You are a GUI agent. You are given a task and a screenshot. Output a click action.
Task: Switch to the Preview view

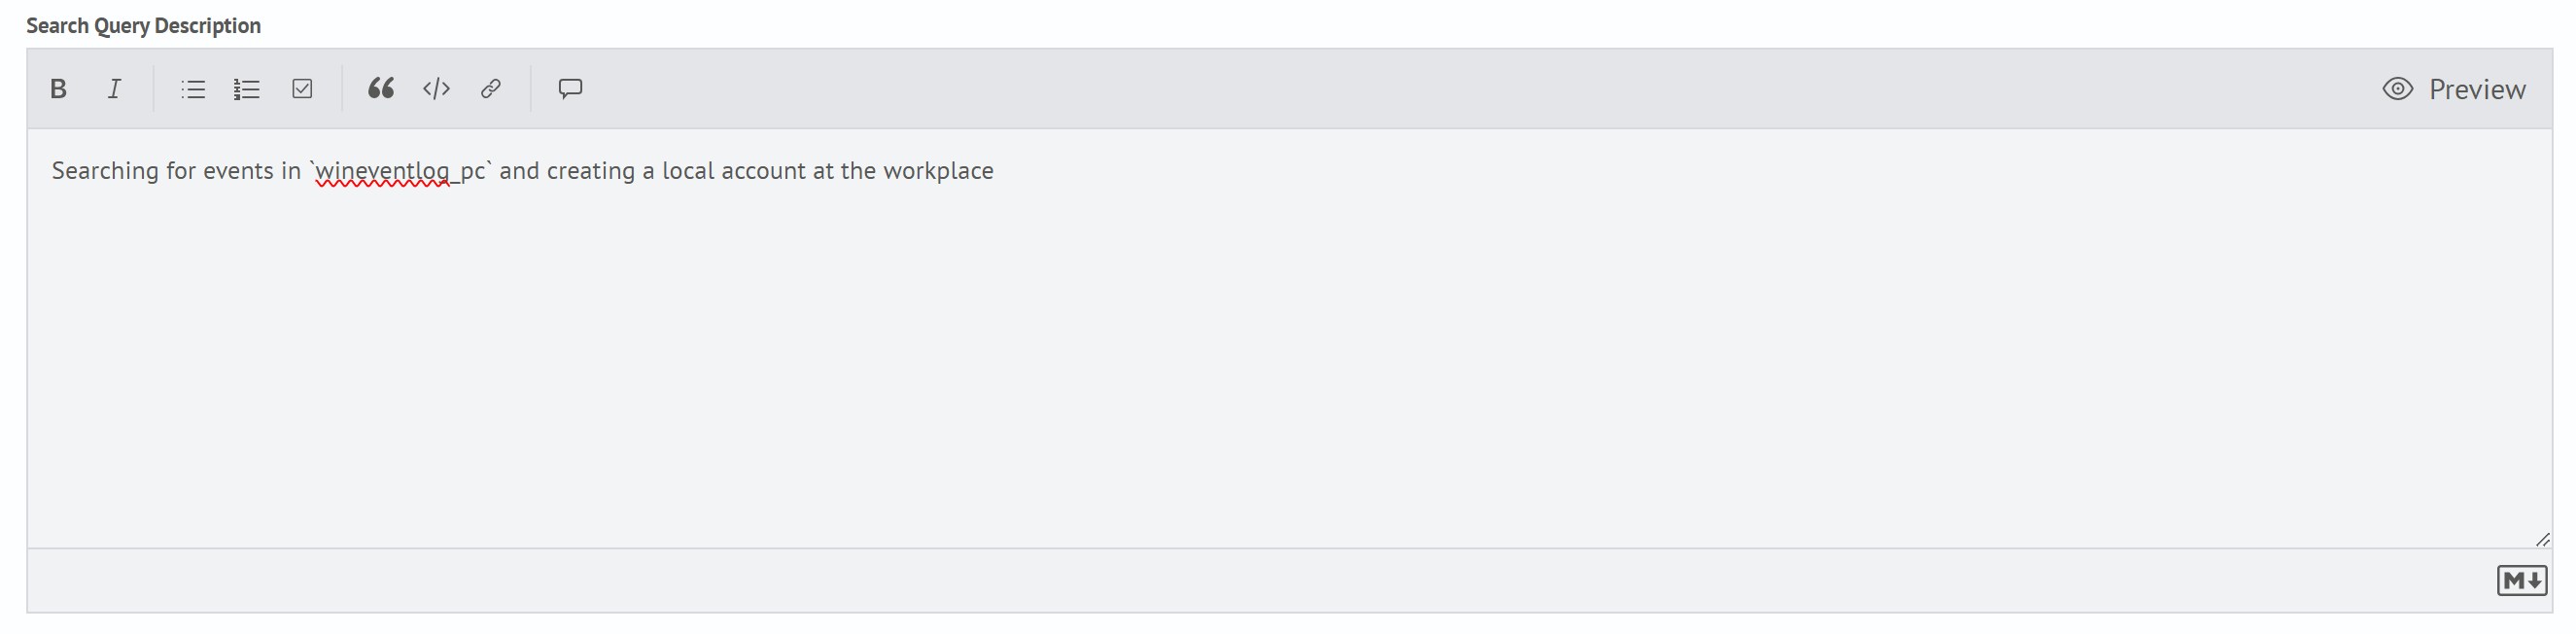[2455, 89]
